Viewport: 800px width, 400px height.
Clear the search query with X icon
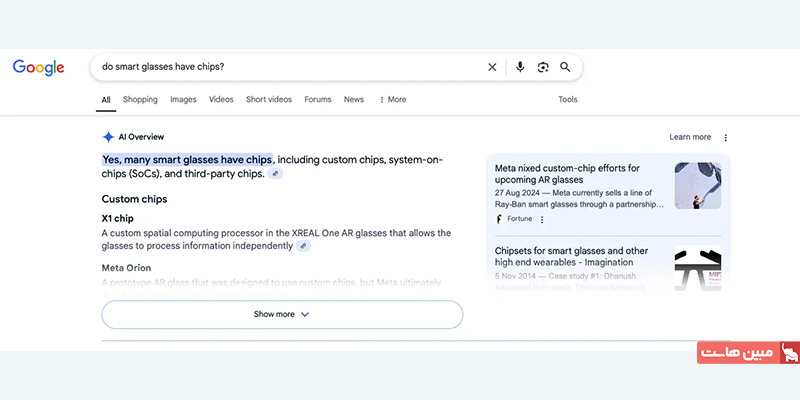point(492,67)
